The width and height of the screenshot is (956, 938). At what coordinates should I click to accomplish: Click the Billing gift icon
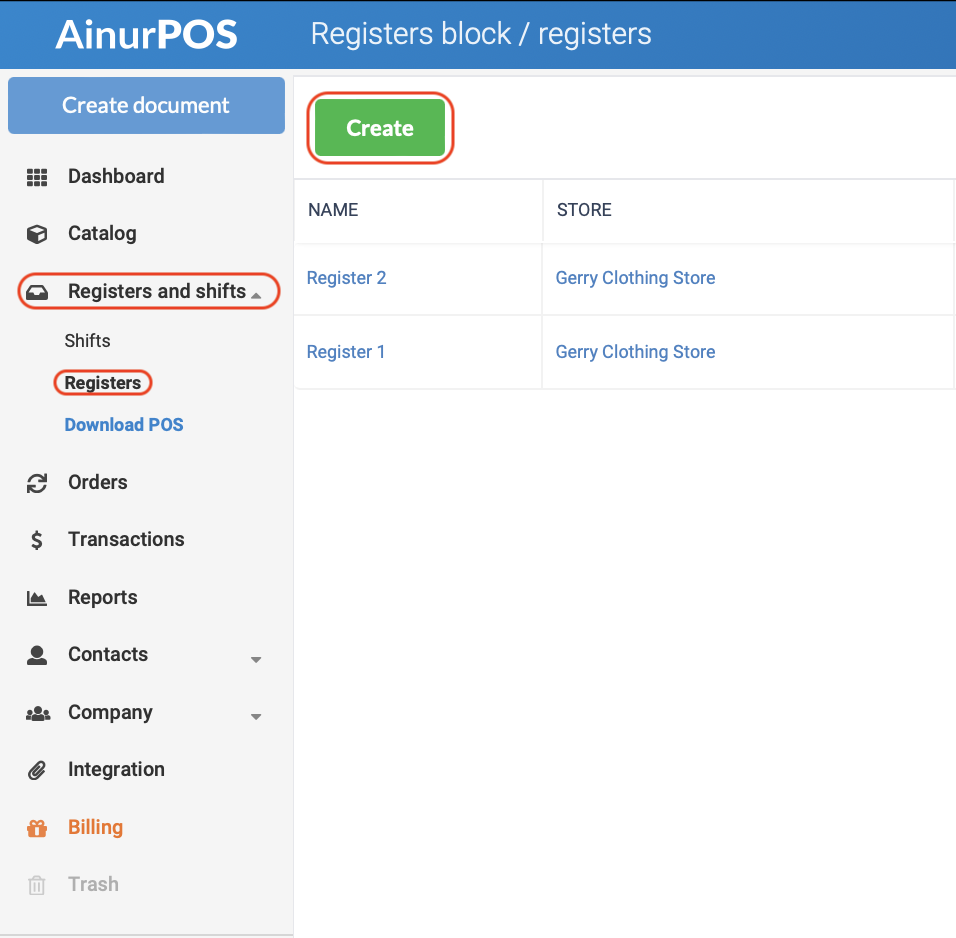coord(37,828)
